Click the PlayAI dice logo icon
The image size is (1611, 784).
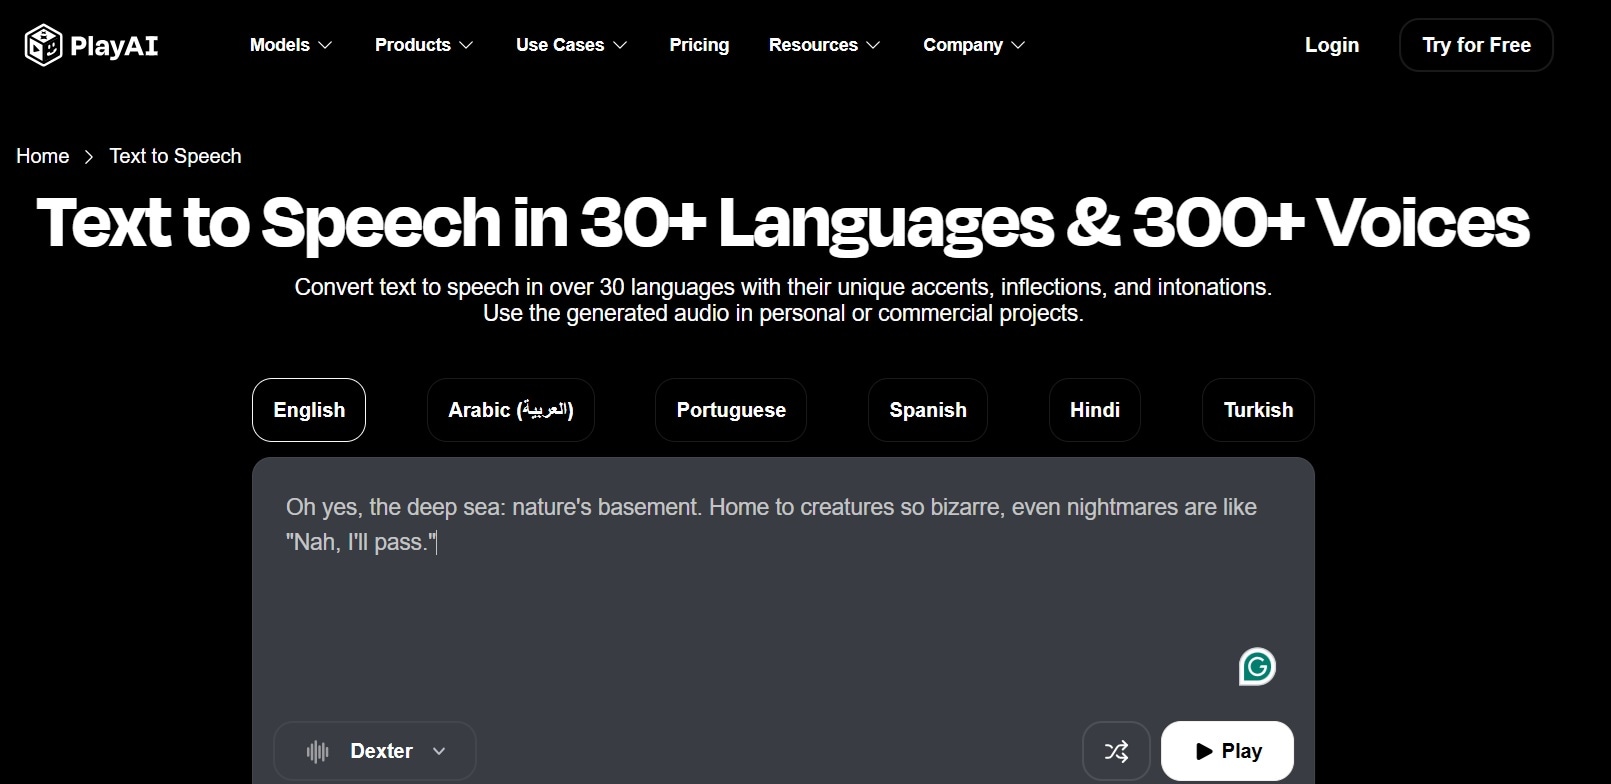(43, 45)
